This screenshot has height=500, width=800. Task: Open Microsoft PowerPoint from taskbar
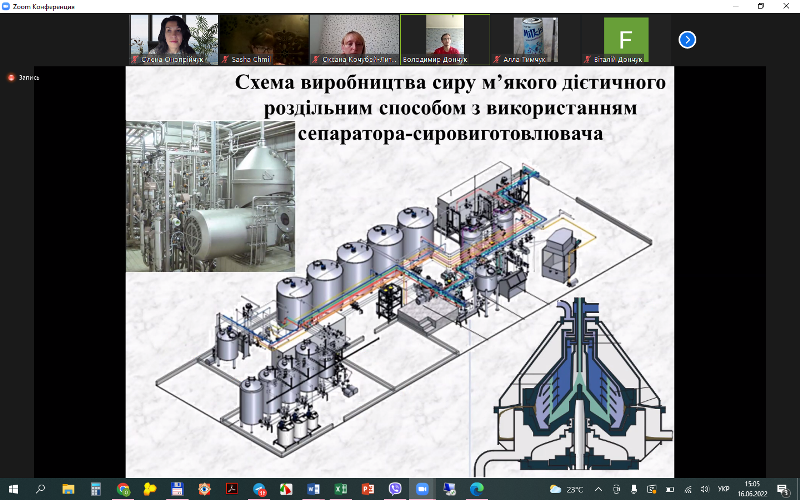coord(368,489)
